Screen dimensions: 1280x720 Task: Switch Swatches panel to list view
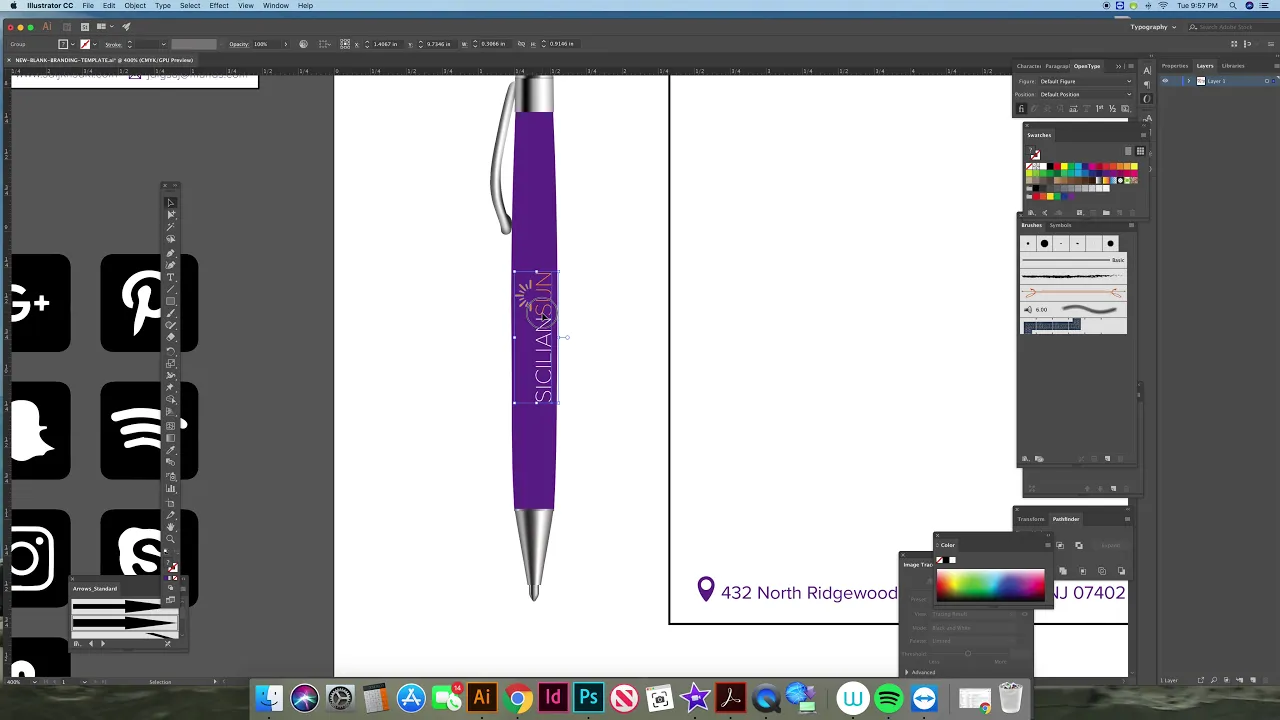[1128, 151]
